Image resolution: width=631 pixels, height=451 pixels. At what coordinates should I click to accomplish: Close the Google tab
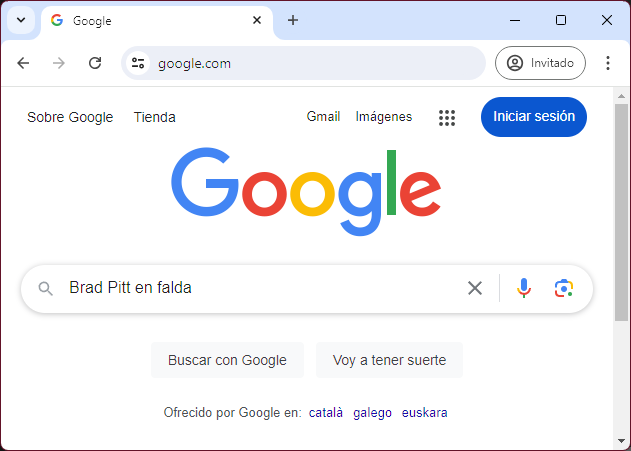tap(257, 20)
